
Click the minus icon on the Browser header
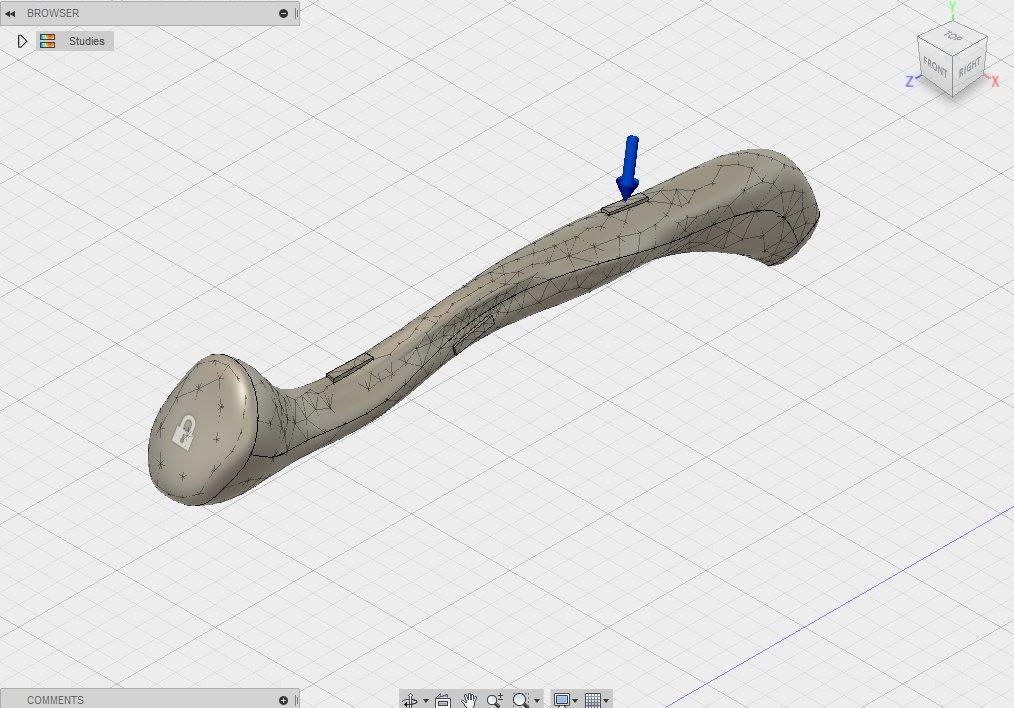click(x=283, y=13)
